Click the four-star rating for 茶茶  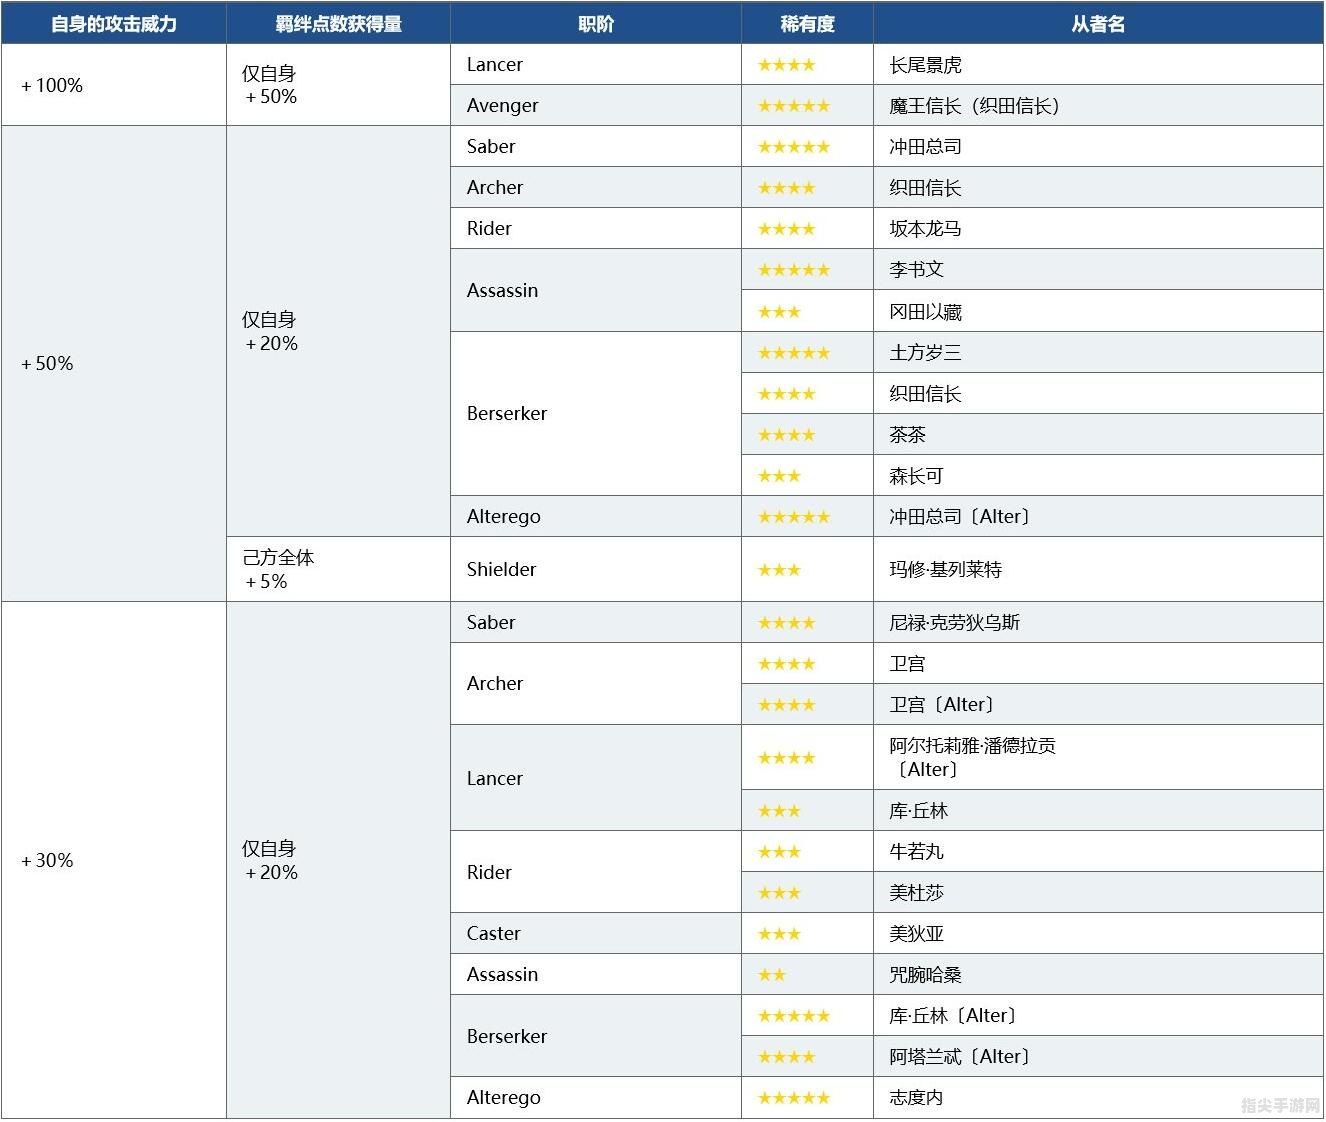point(786,435)
